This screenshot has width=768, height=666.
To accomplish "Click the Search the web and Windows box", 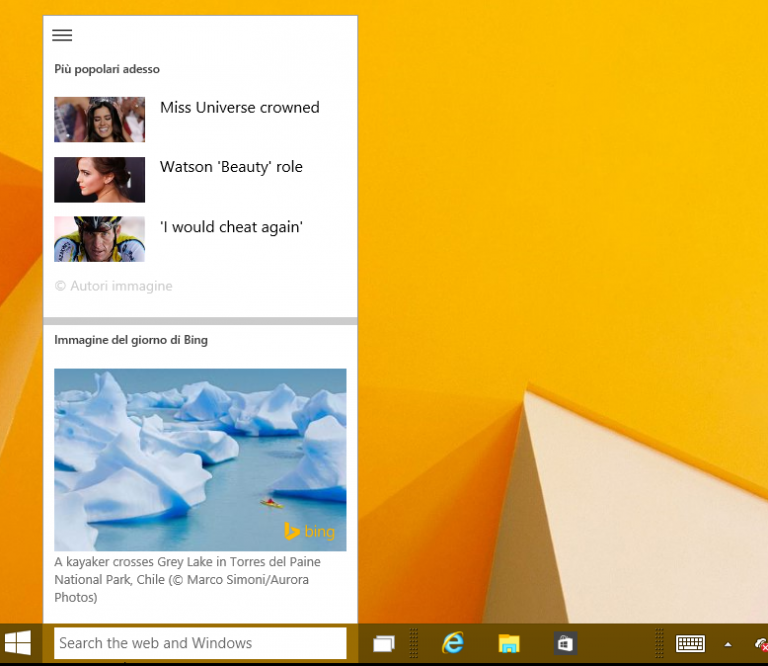I will coord(200,643).
